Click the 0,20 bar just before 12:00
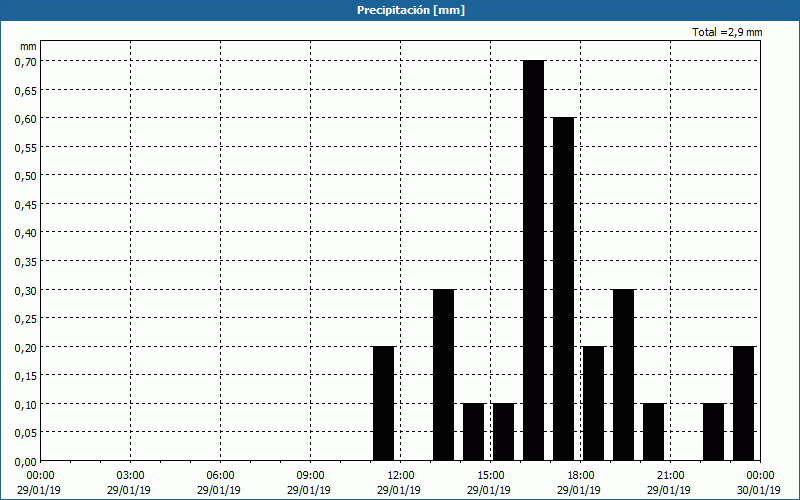 coord(384,404)
